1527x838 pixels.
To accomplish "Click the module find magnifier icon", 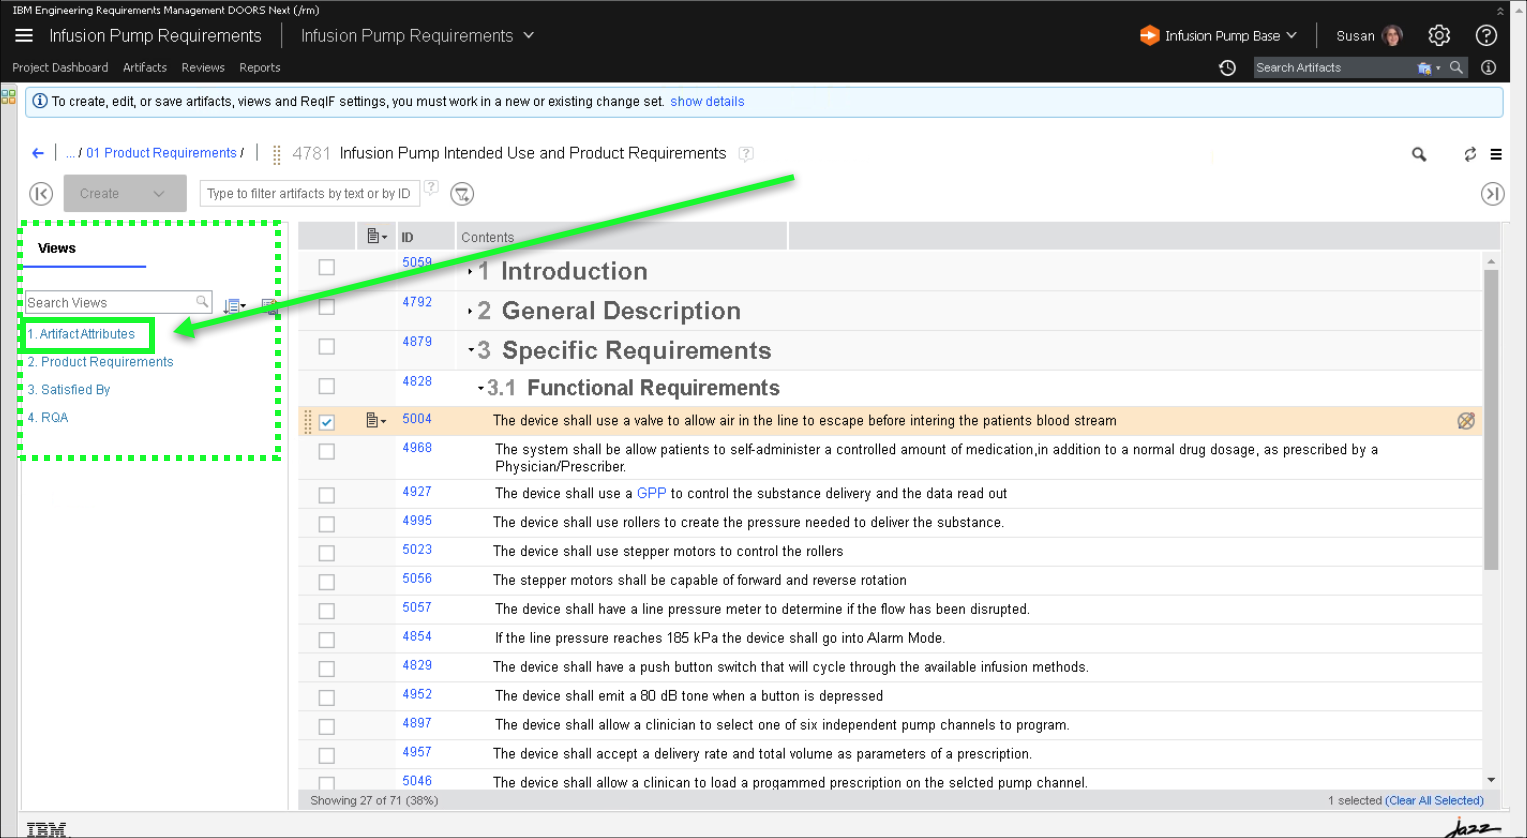I will click(1418, 154).
